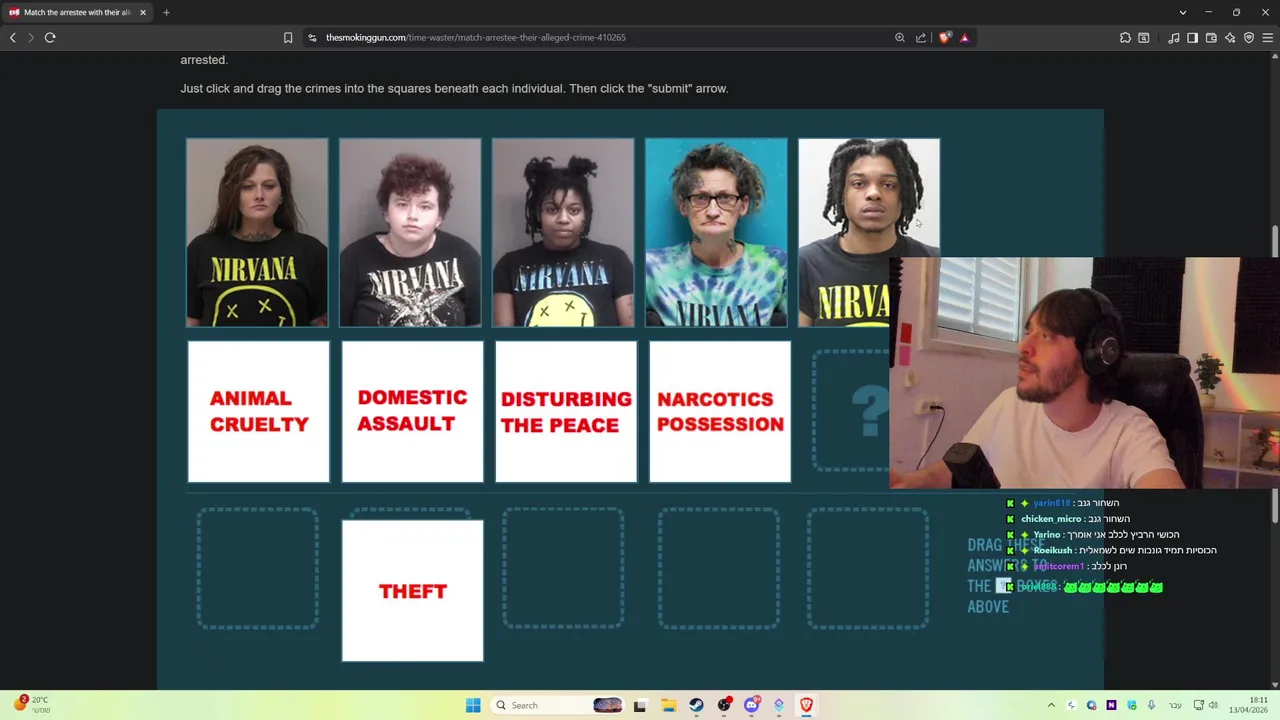Open the weather widget showing 20°C
Viewport: 1280px width, 720px height.
click(32, 705)
